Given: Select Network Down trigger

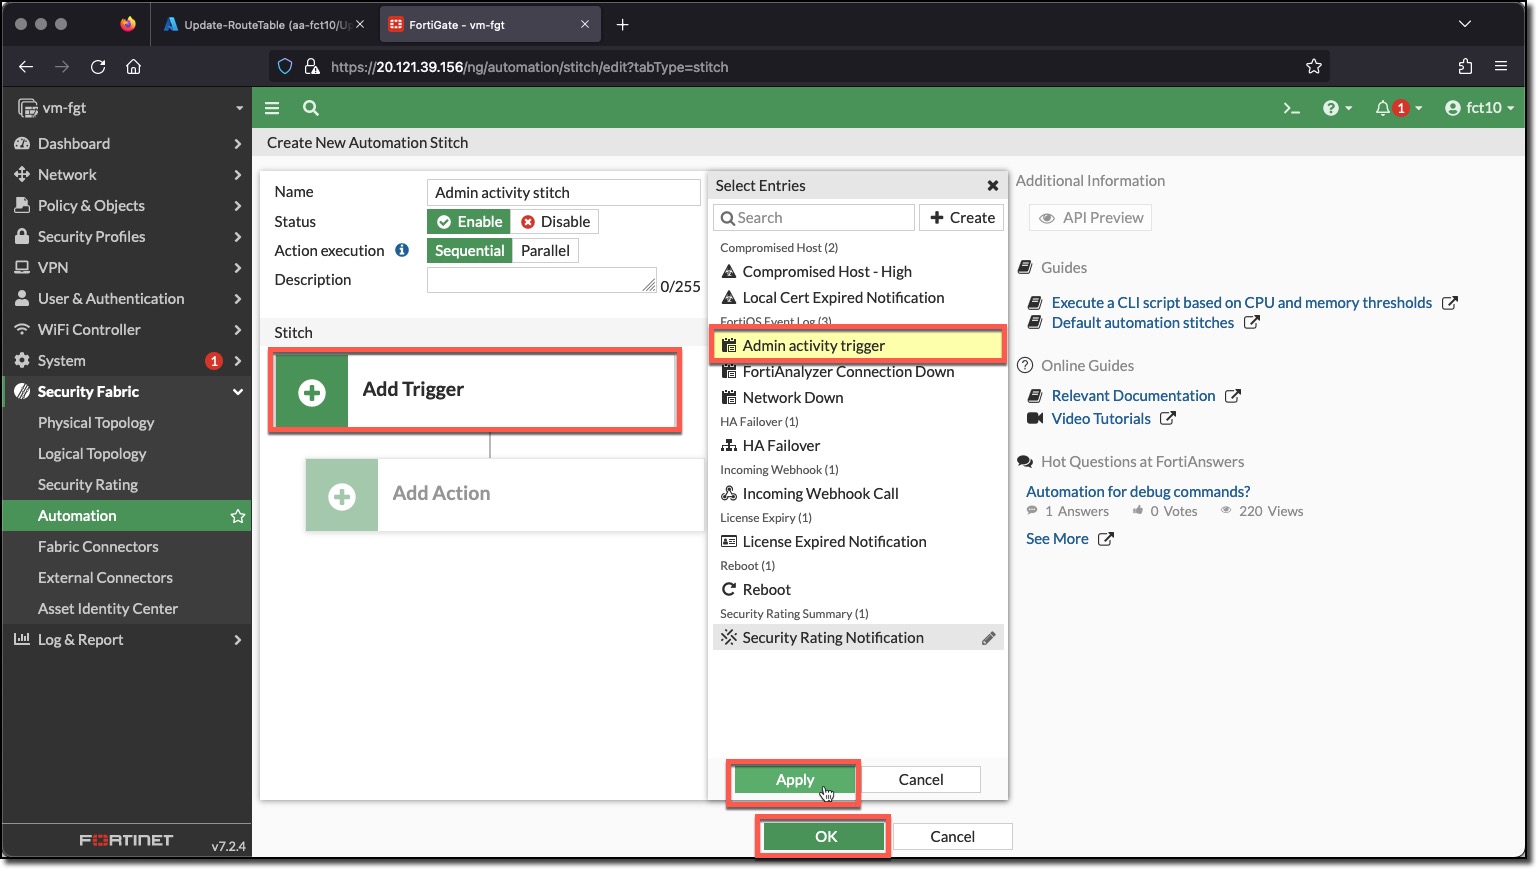Looking at the screenshot, I should [x=858, y=398].
